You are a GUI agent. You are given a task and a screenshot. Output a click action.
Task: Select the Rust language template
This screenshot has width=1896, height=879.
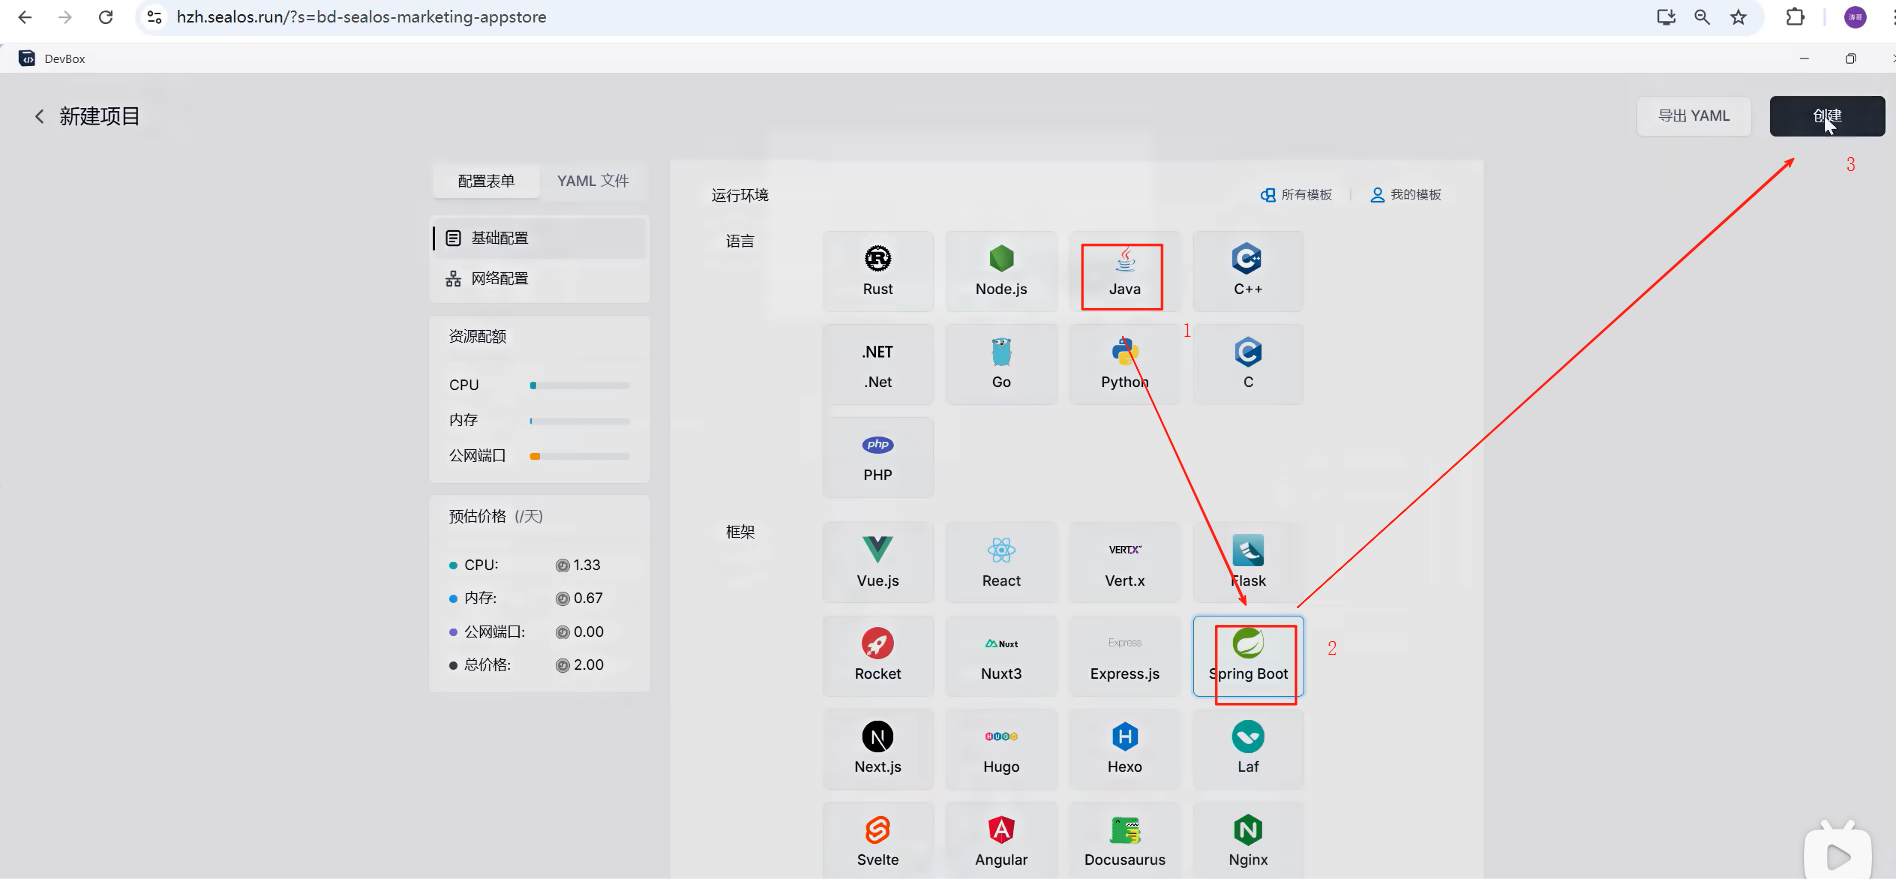(878, 271)
